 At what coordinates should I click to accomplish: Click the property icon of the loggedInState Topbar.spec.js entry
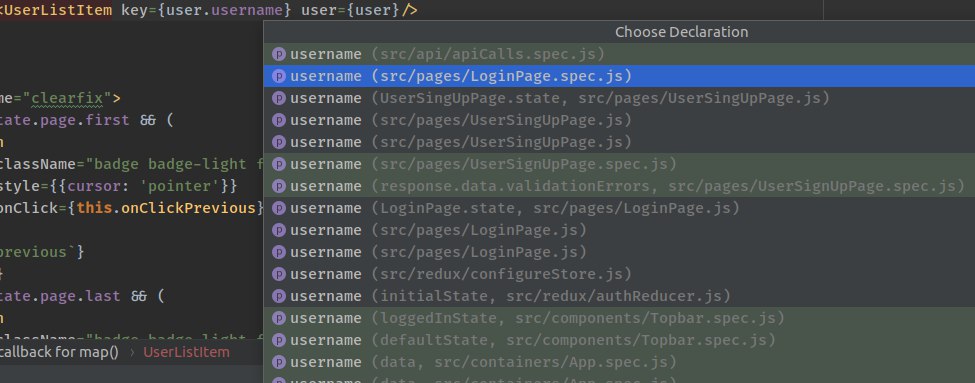(x=279, y=319)
